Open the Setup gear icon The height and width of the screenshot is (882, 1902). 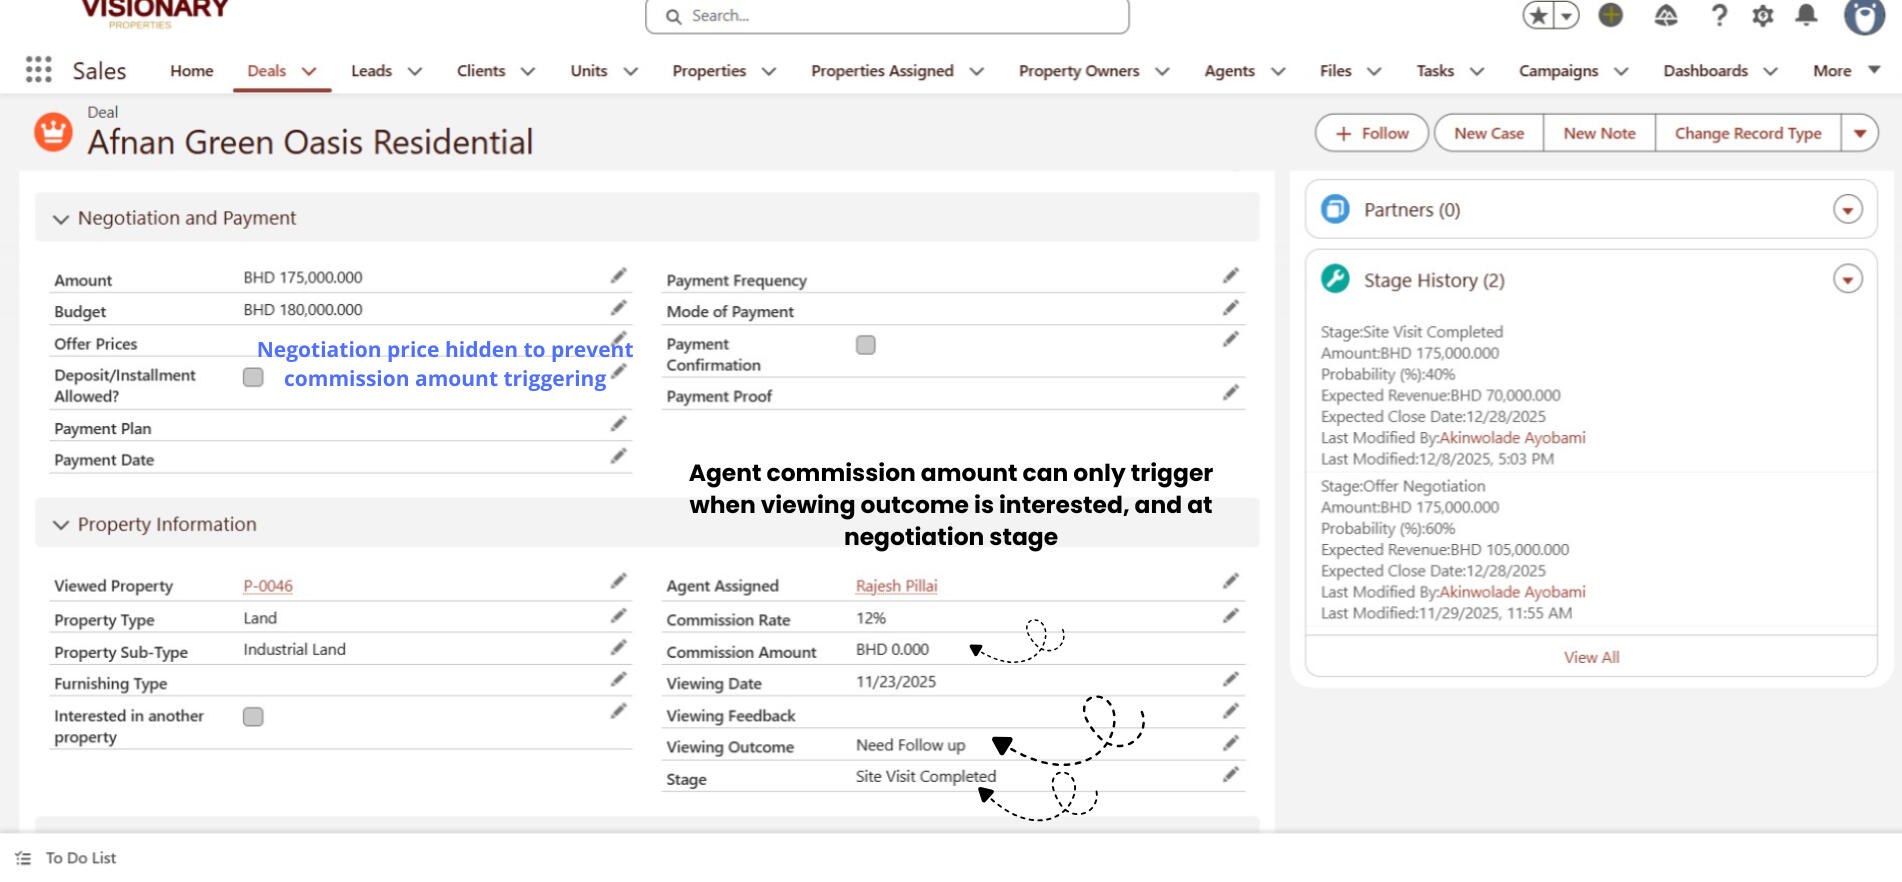pyautogui.click(x=1762, y=16)
